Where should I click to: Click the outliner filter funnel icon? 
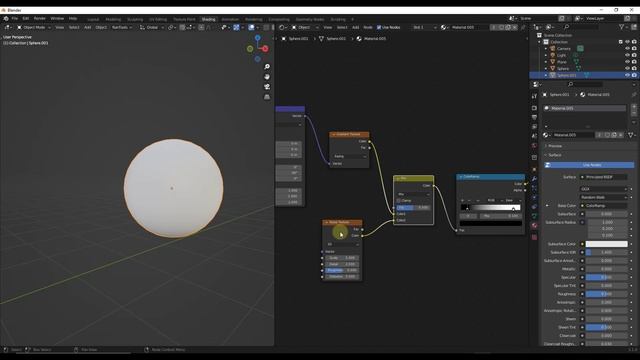(x=622, y=27)
